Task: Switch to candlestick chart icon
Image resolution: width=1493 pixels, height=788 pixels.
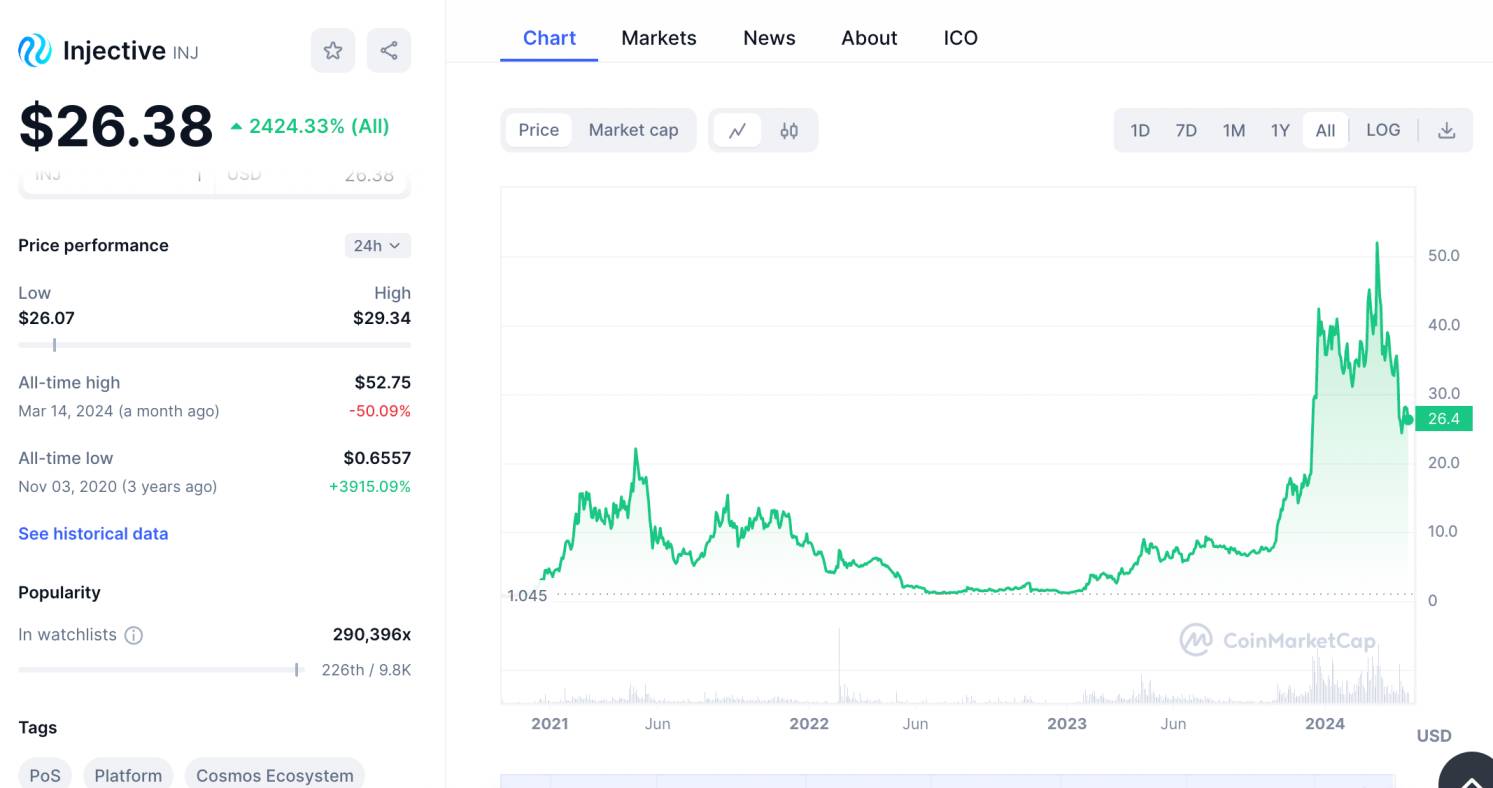Action: tap(789, 130)
